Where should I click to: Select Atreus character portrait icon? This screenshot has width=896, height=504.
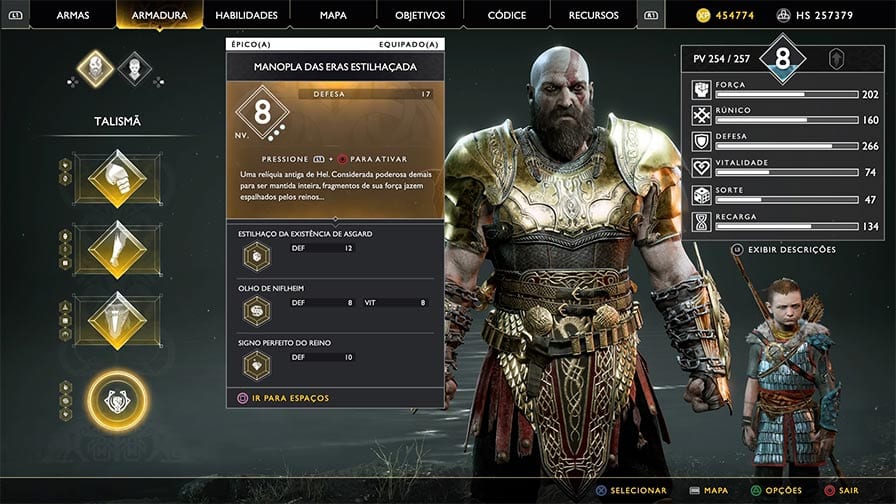point(134,69)
